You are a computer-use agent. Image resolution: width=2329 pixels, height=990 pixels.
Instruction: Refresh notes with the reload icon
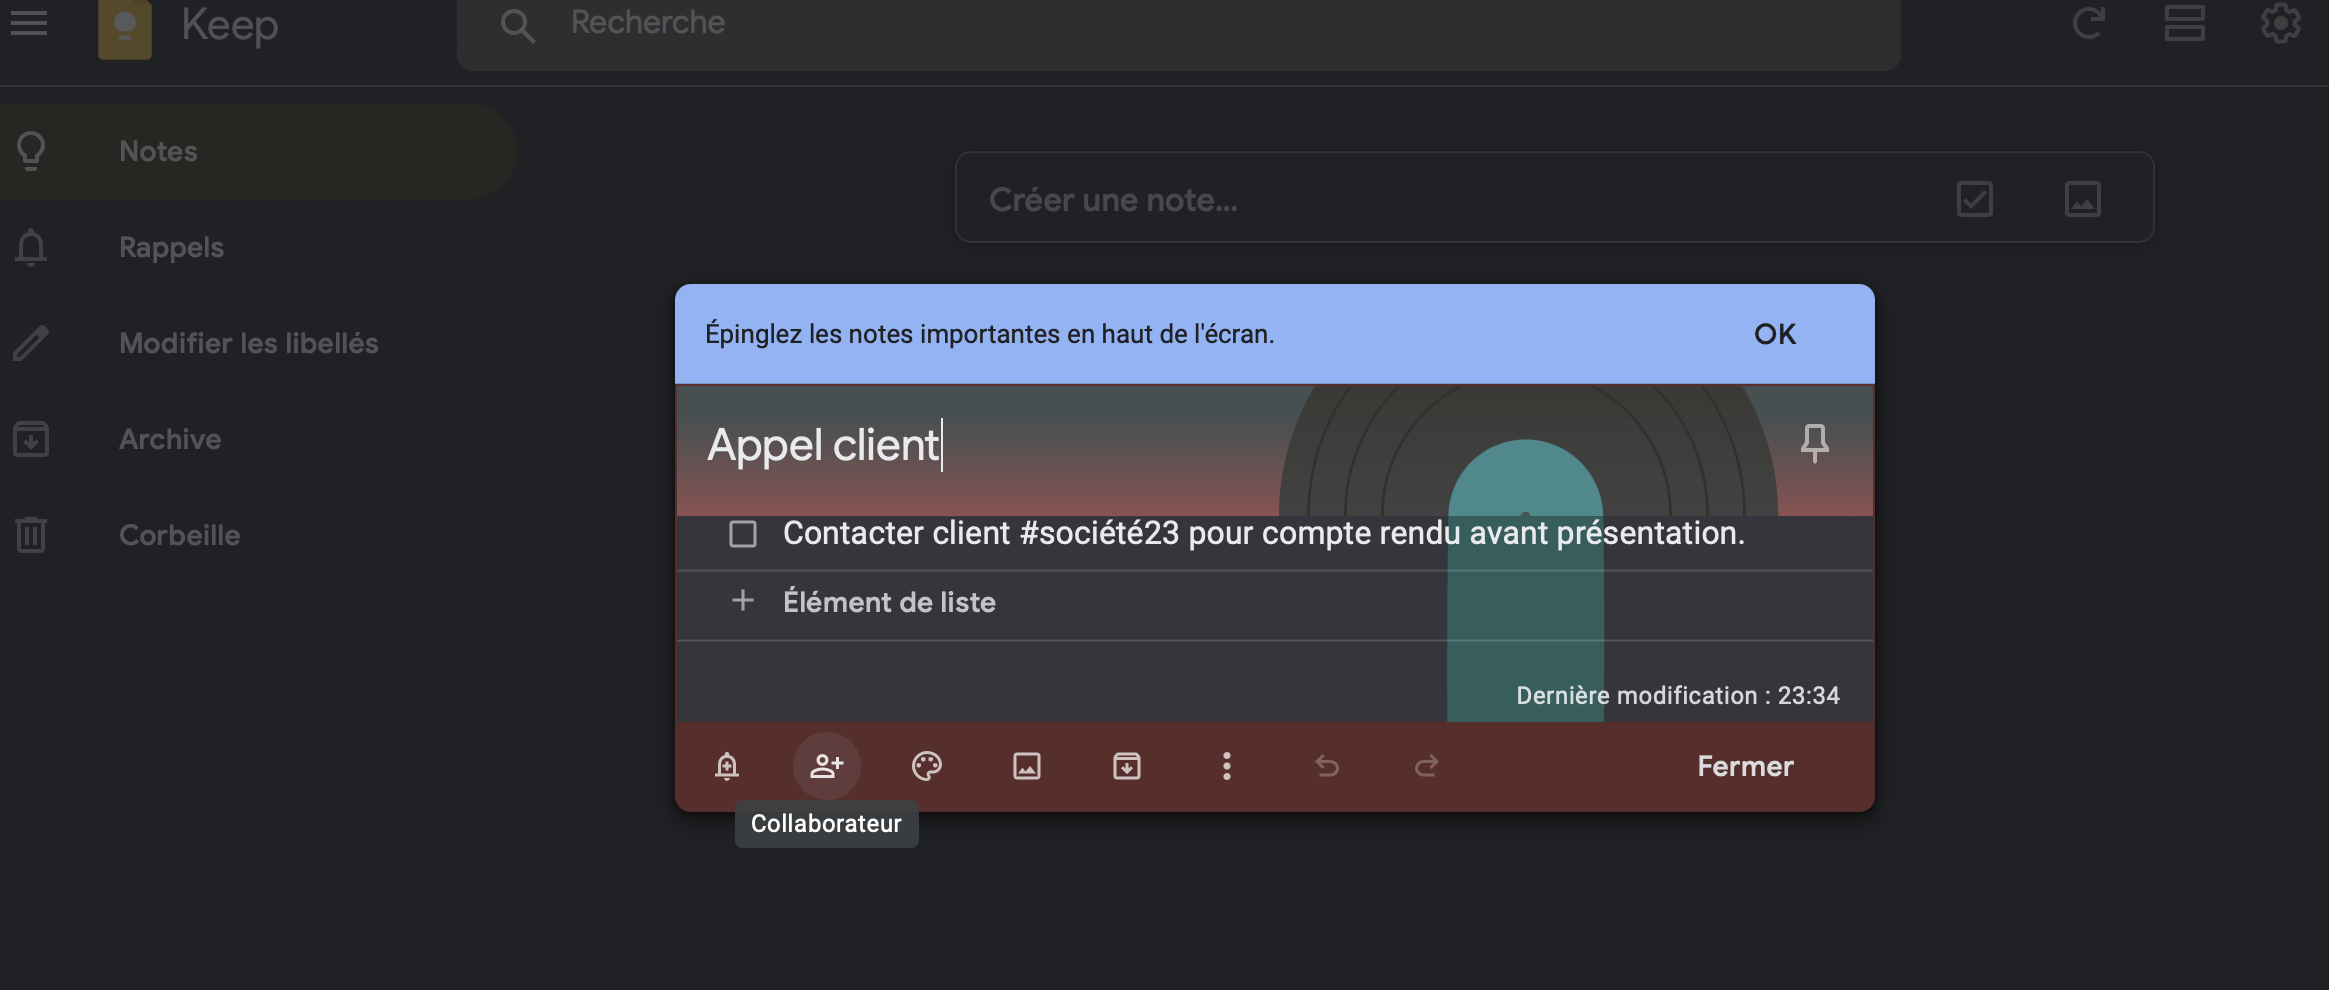[2088, 22]
